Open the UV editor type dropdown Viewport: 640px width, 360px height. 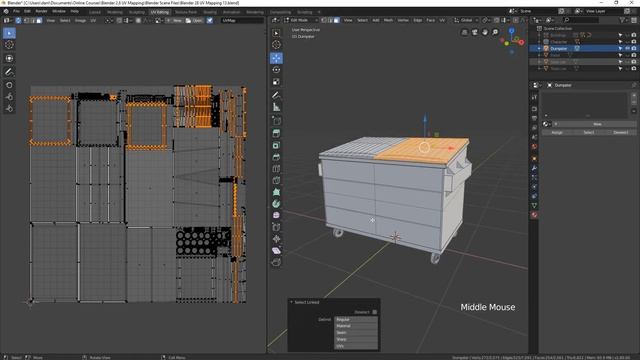[x=7, y=20]
